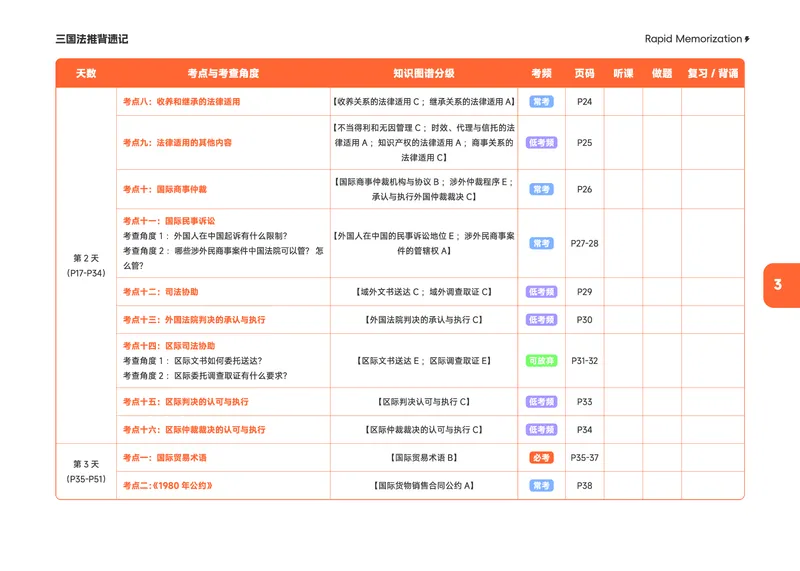Click page number P33
Screen dimensions: 800x571
pos(585,402)
